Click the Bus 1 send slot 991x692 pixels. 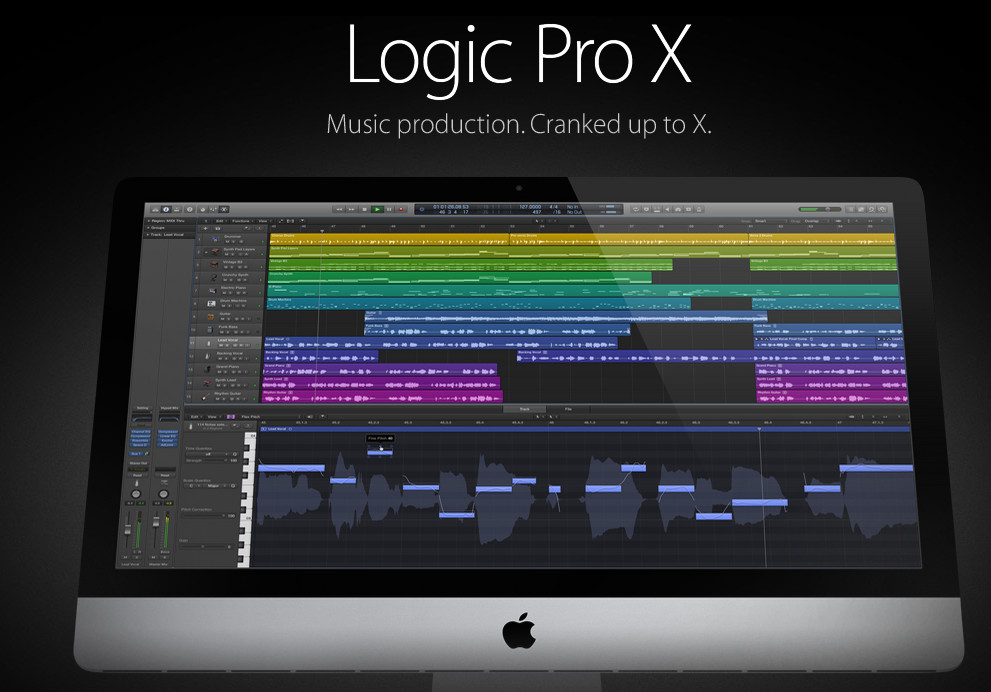pos(137,453)
